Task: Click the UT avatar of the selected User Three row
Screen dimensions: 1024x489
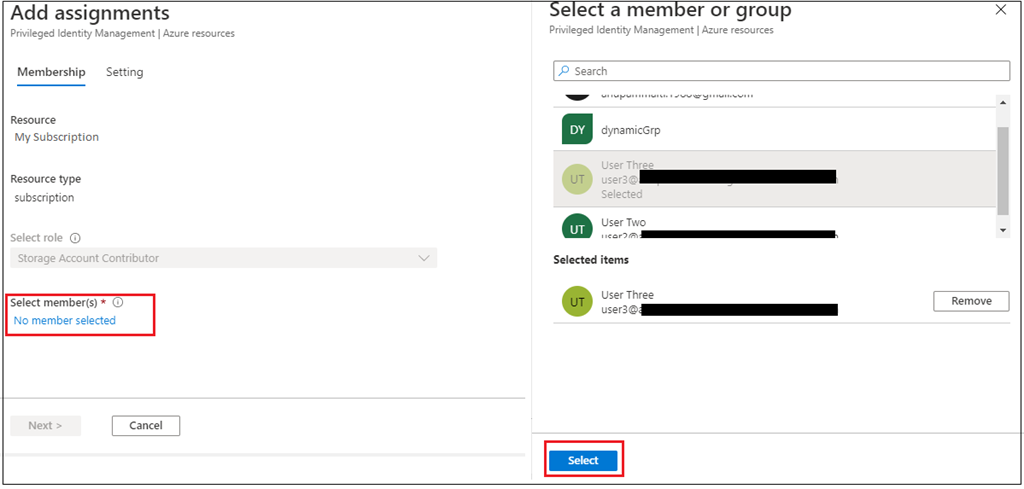Action: [577, 180]
